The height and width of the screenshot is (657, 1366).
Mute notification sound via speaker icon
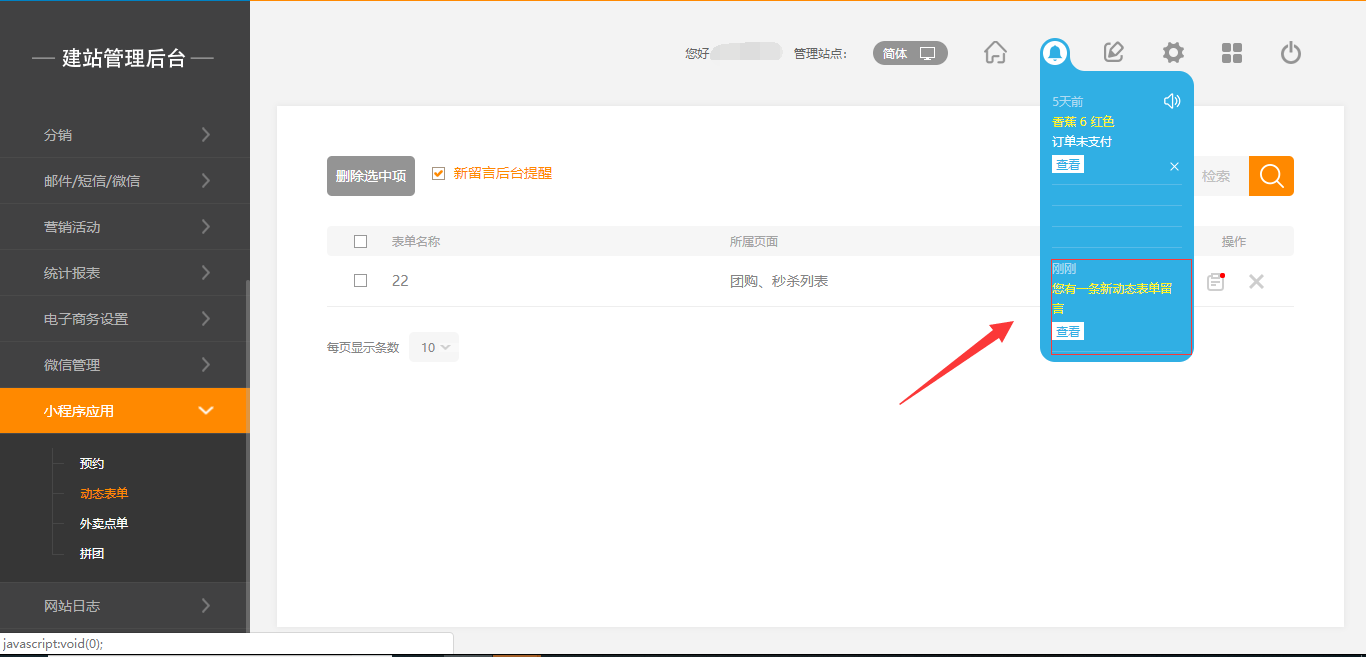pyautogui.click(x=1172, y=101)
